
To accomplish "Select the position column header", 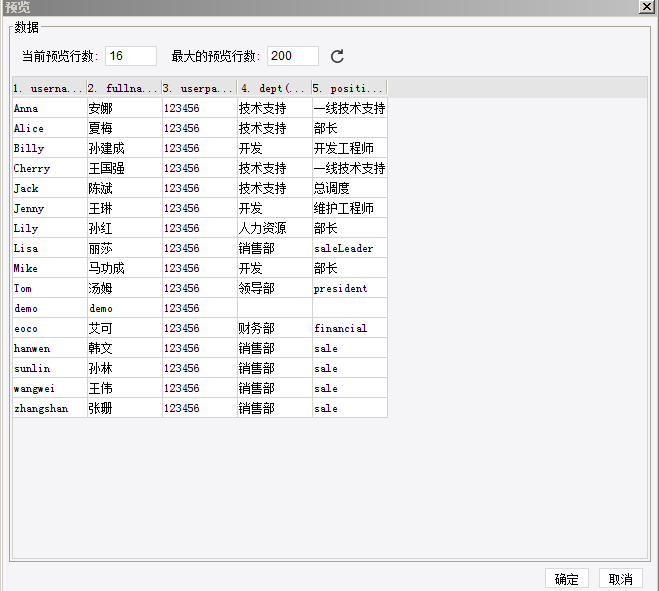I will point(349,88).
